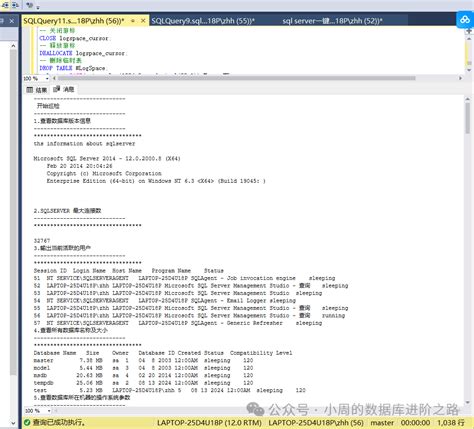Click the messages pane scroll down arrow

468,403
